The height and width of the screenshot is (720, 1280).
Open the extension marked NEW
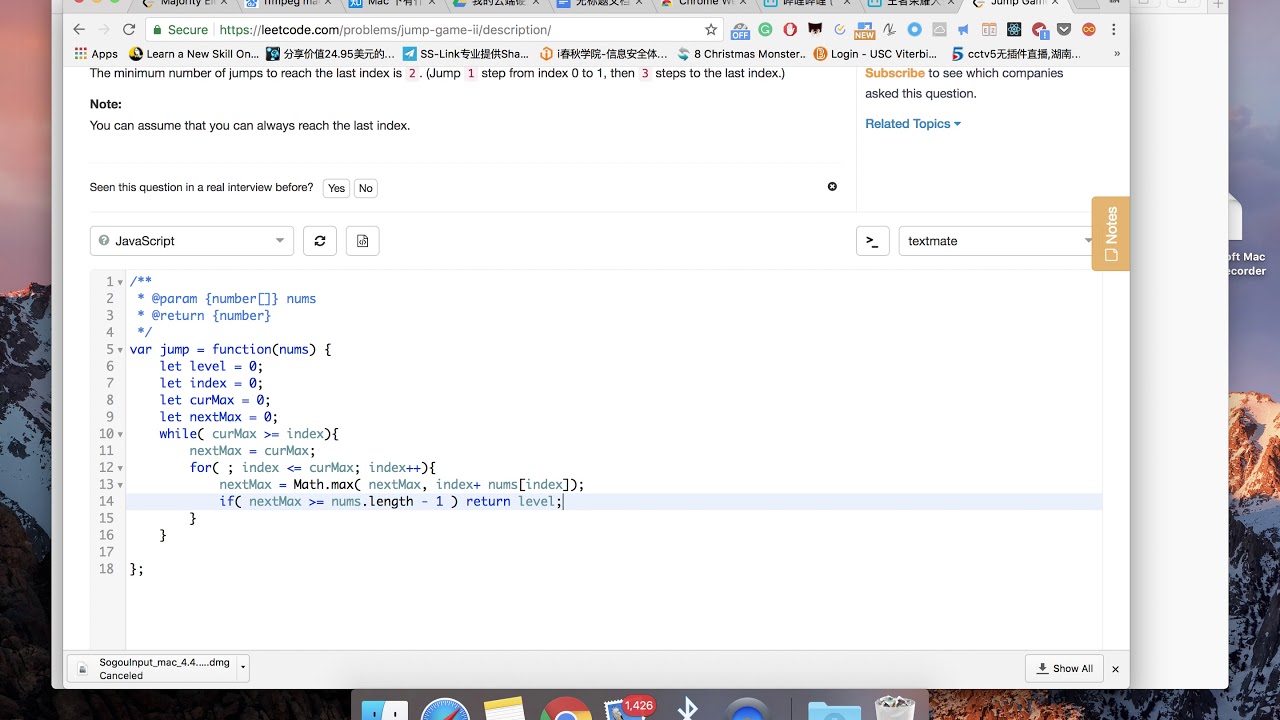tap(864, 31)
